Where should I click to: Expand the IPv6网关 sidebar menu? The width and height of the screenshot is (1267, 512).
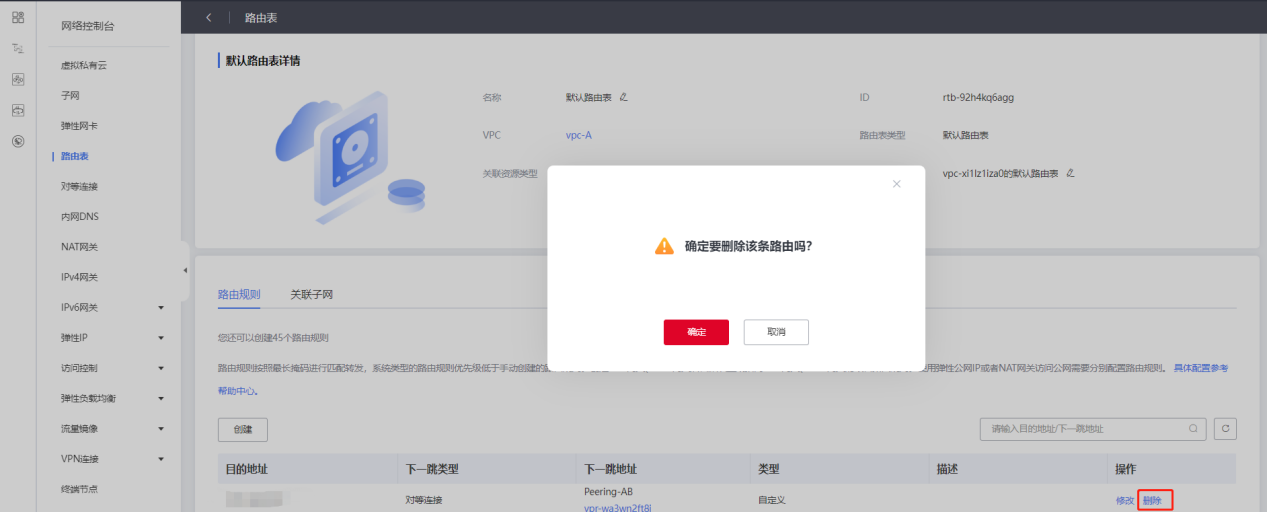tap(161, 308)
